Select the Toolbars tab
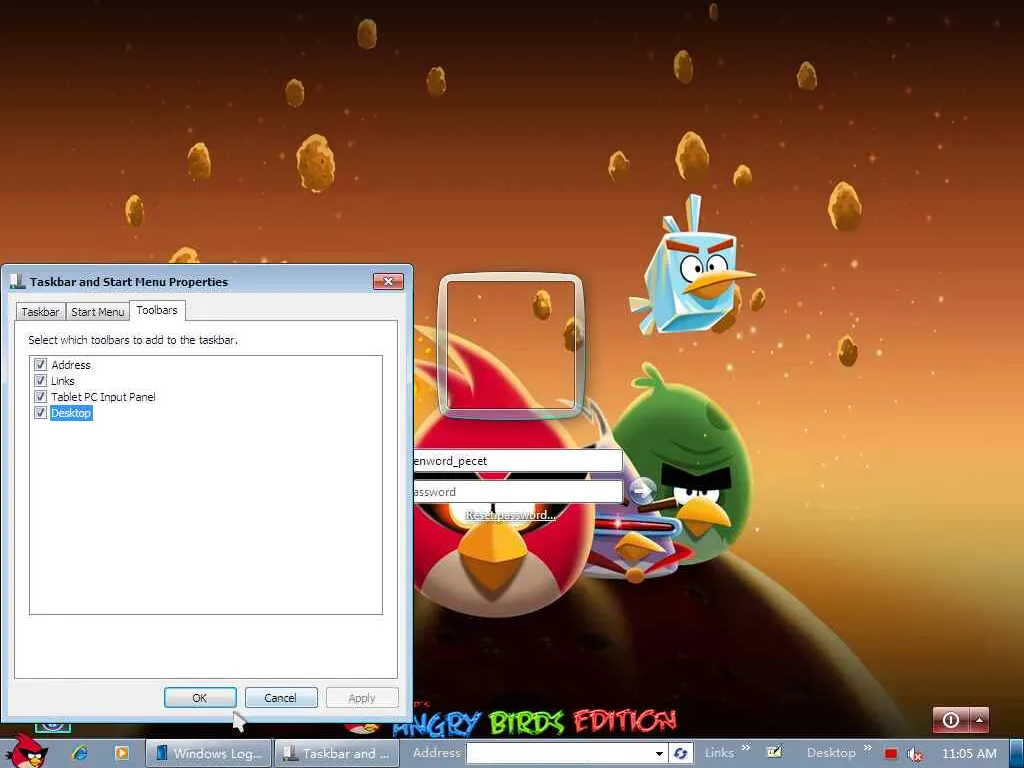This screenshot has height=768, width=1024. (x=157, y=310)
